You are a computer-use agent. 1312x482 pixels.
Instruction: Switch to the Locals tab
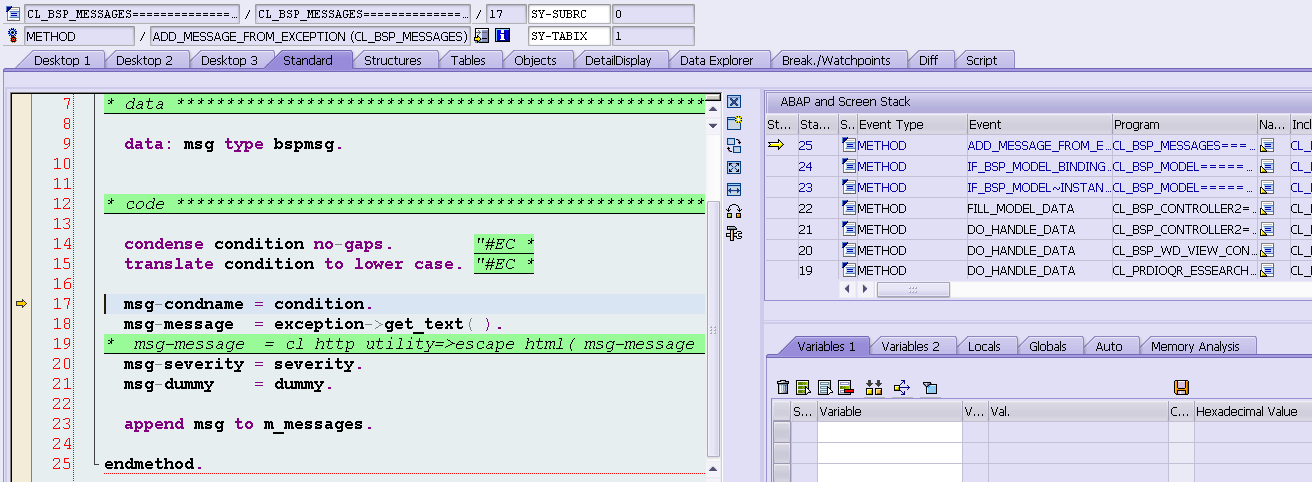[x=984, y=346]
